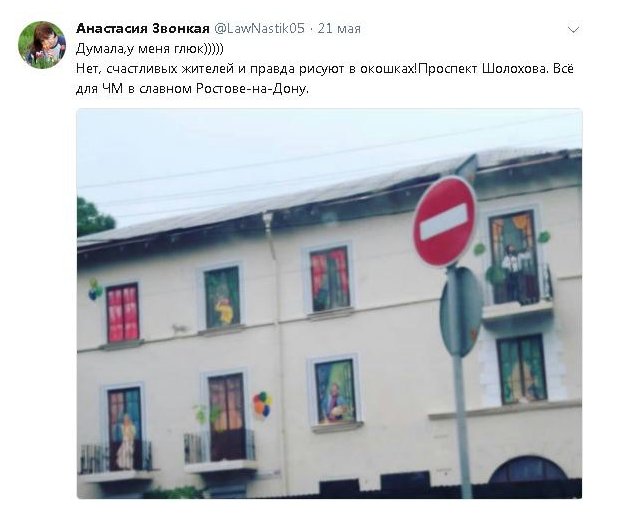Viewport: 638px width, 529px height.
Task: Click the painted woman on lower-left balcony
Action: [126, 442]
